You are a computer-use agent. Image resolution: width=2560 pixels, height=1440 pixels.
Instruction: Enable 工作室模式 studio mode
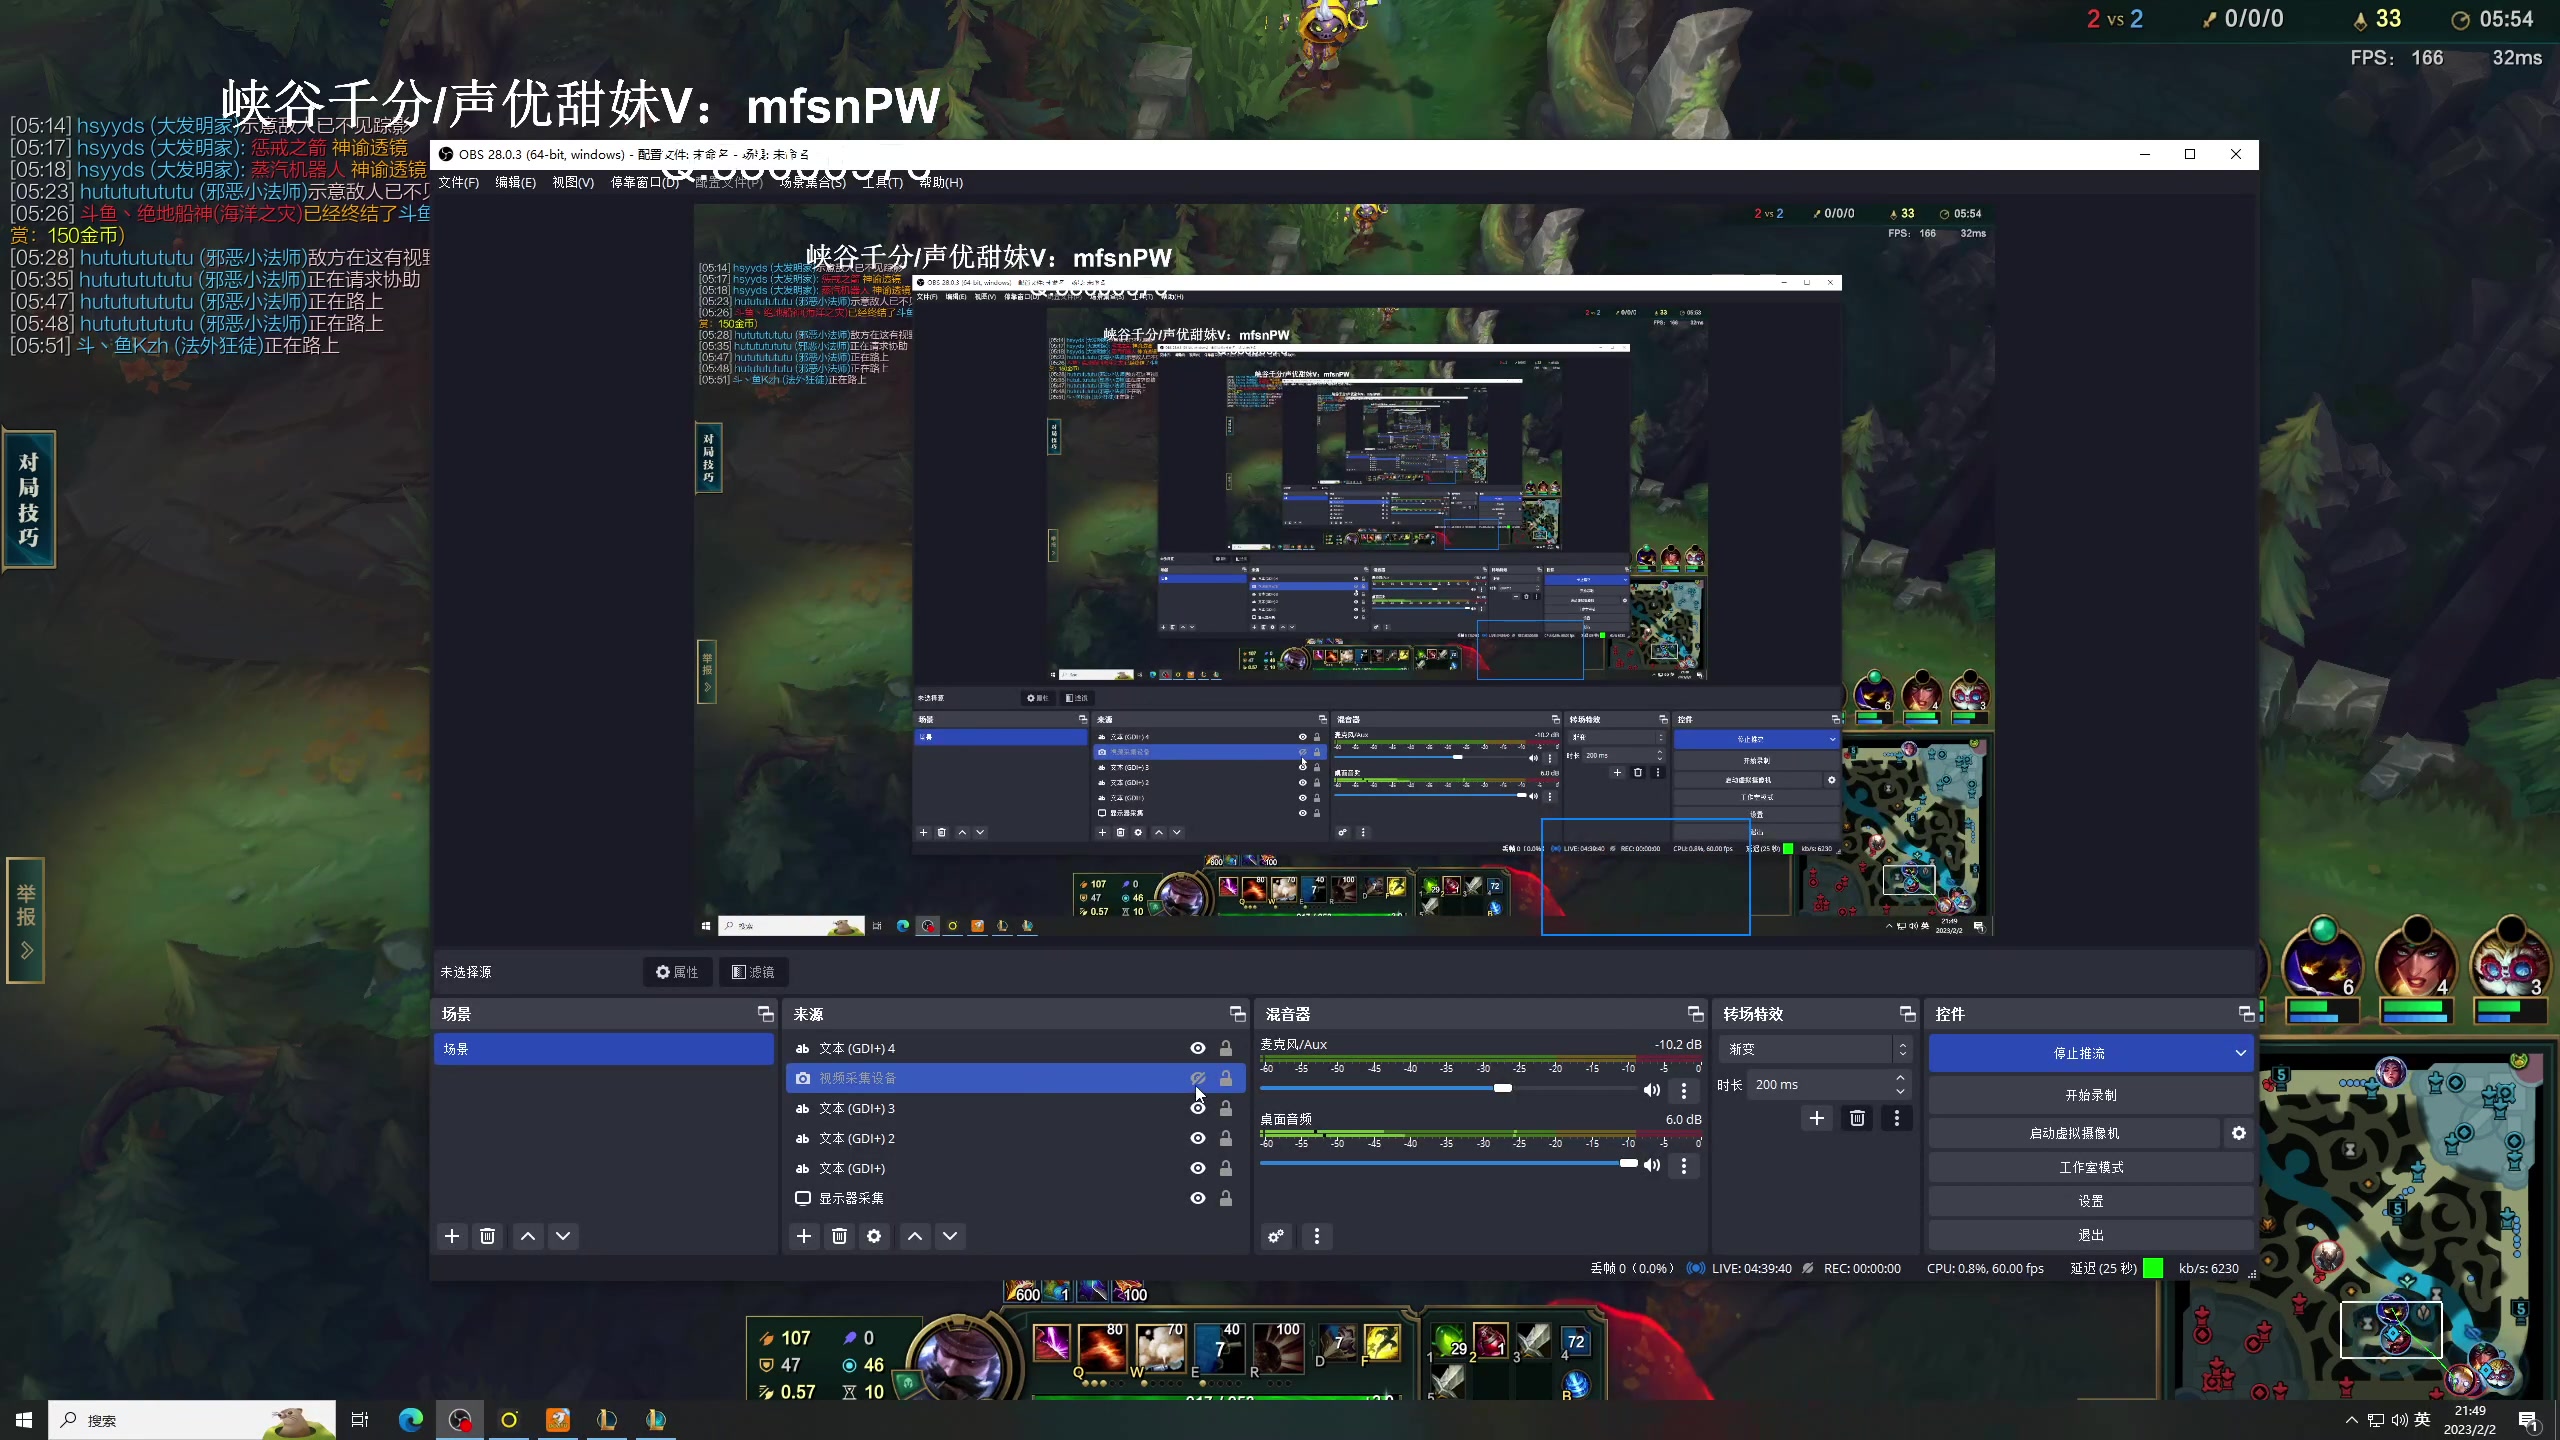point(2091,1167)
